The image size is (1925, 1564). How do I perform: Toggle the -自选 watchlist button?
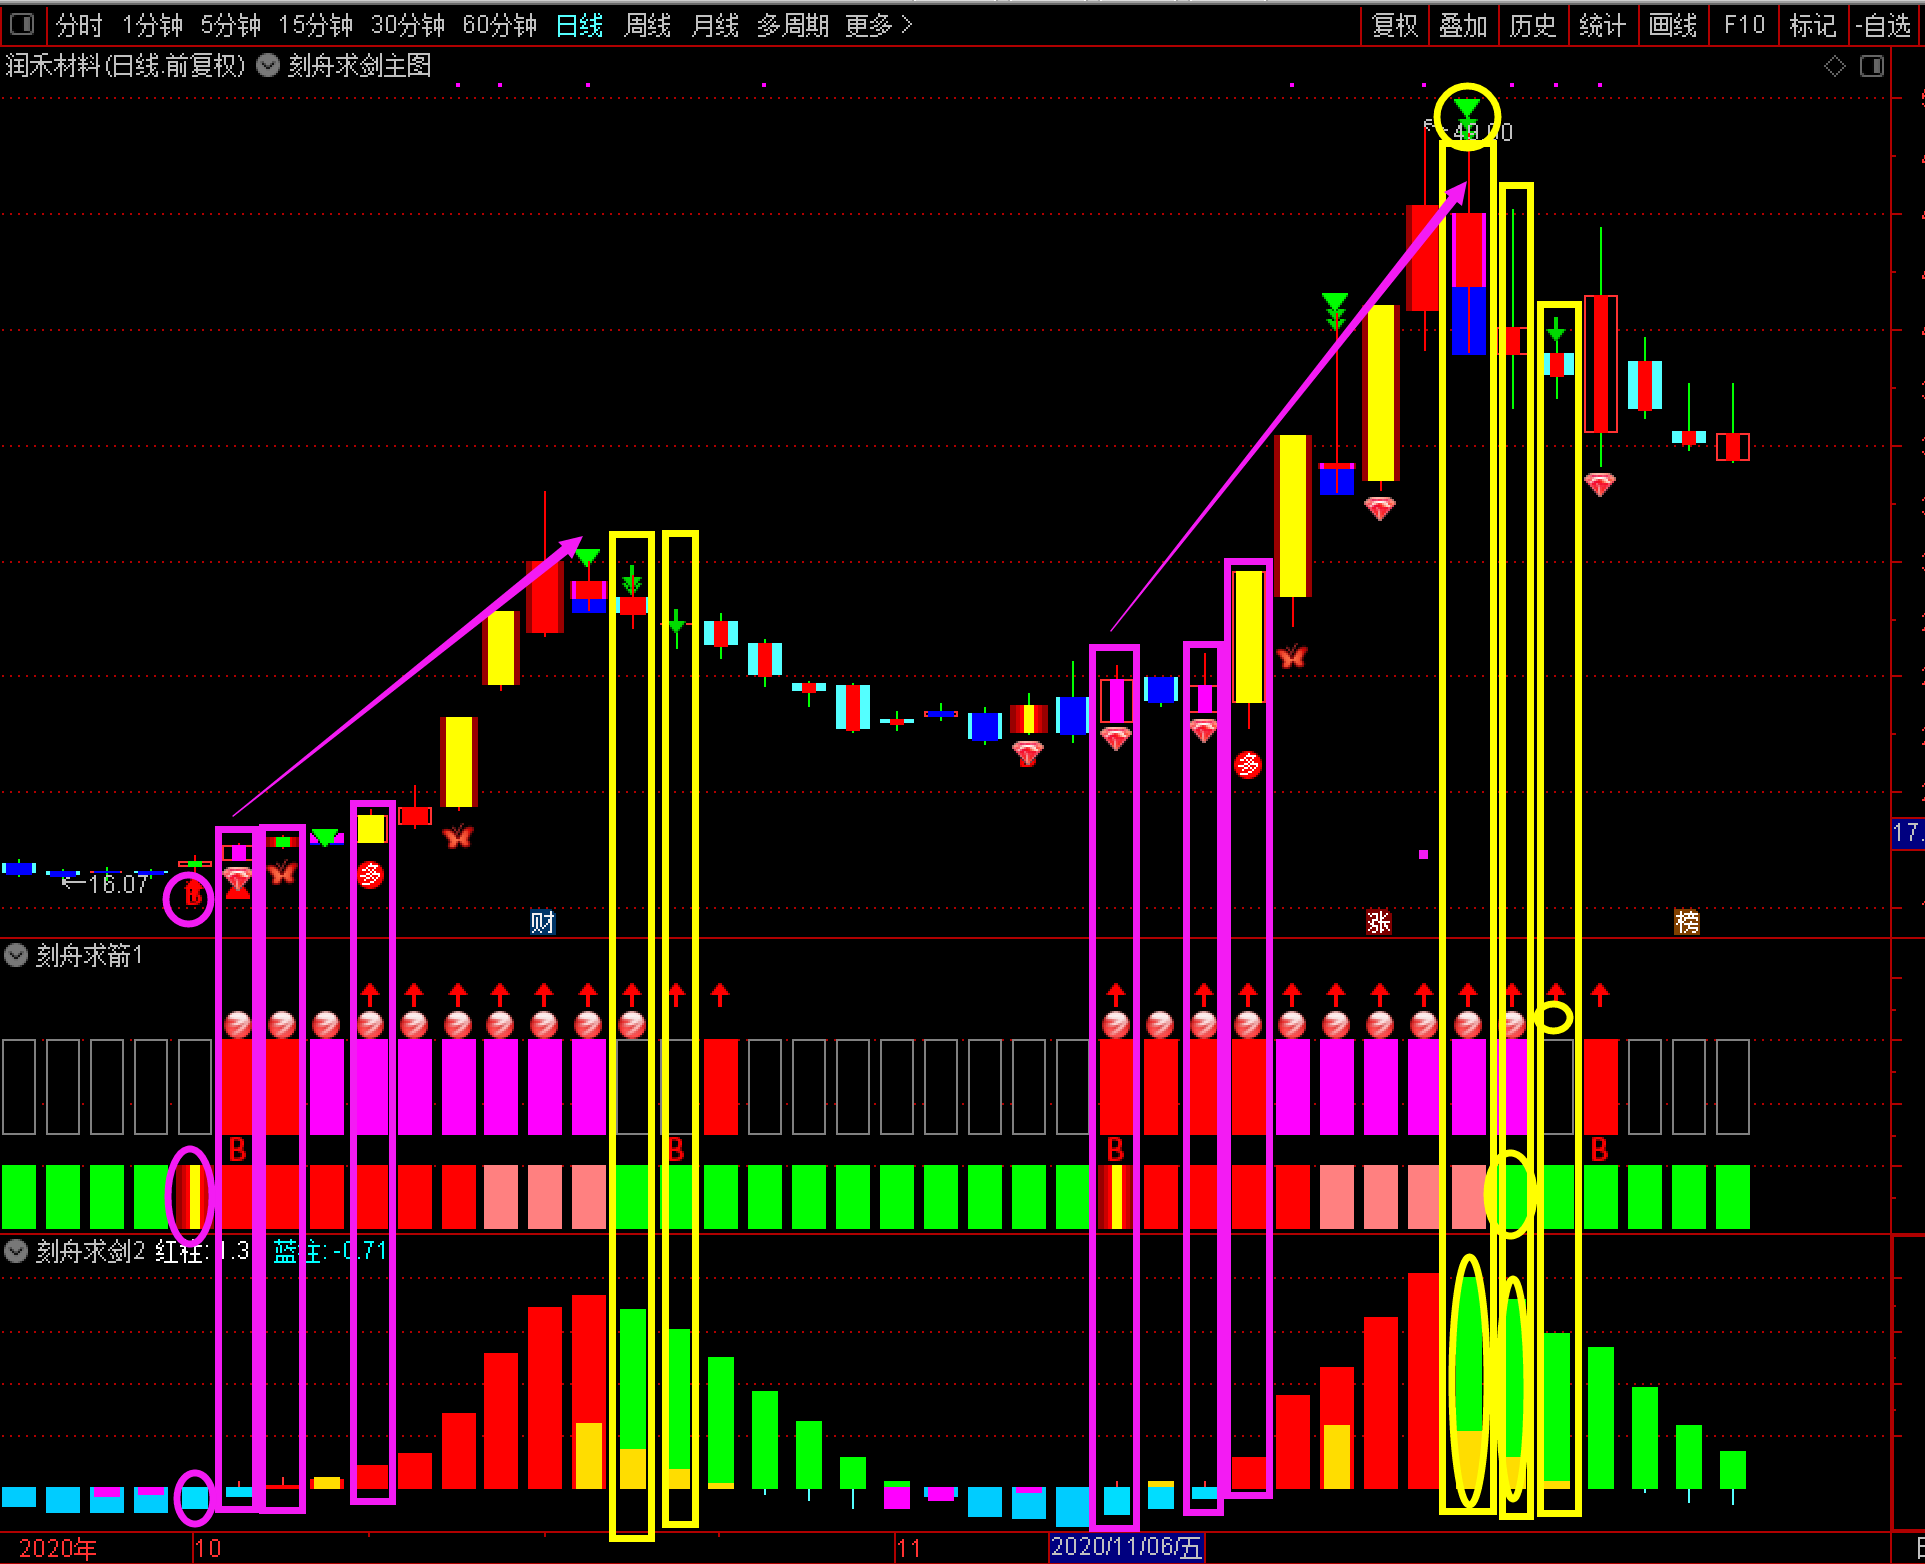point(1884,25)
